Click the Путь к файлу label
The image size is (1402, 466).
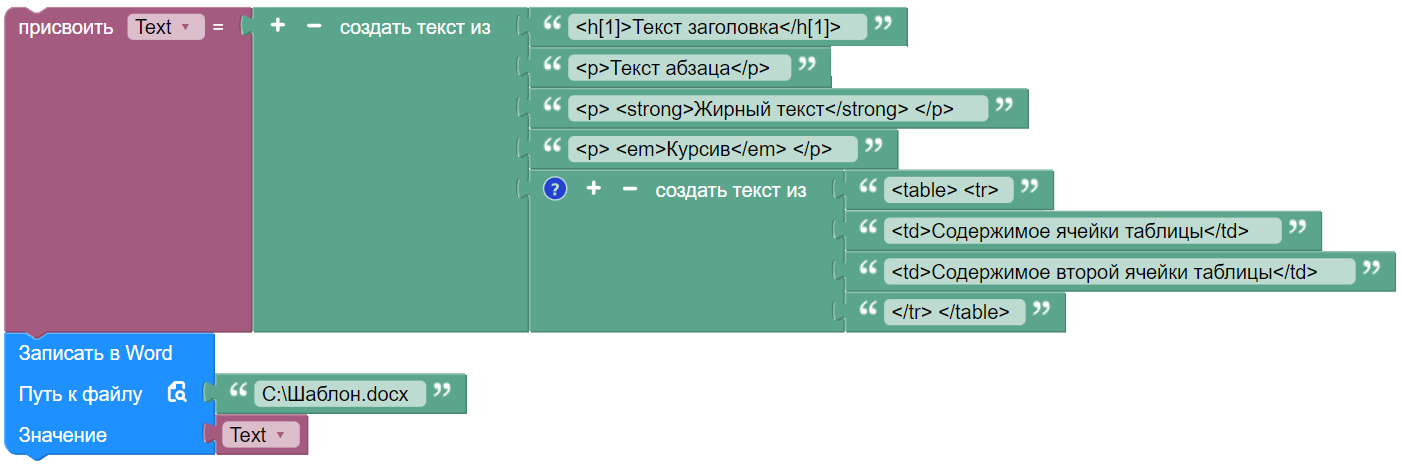[x=81, y=394]
